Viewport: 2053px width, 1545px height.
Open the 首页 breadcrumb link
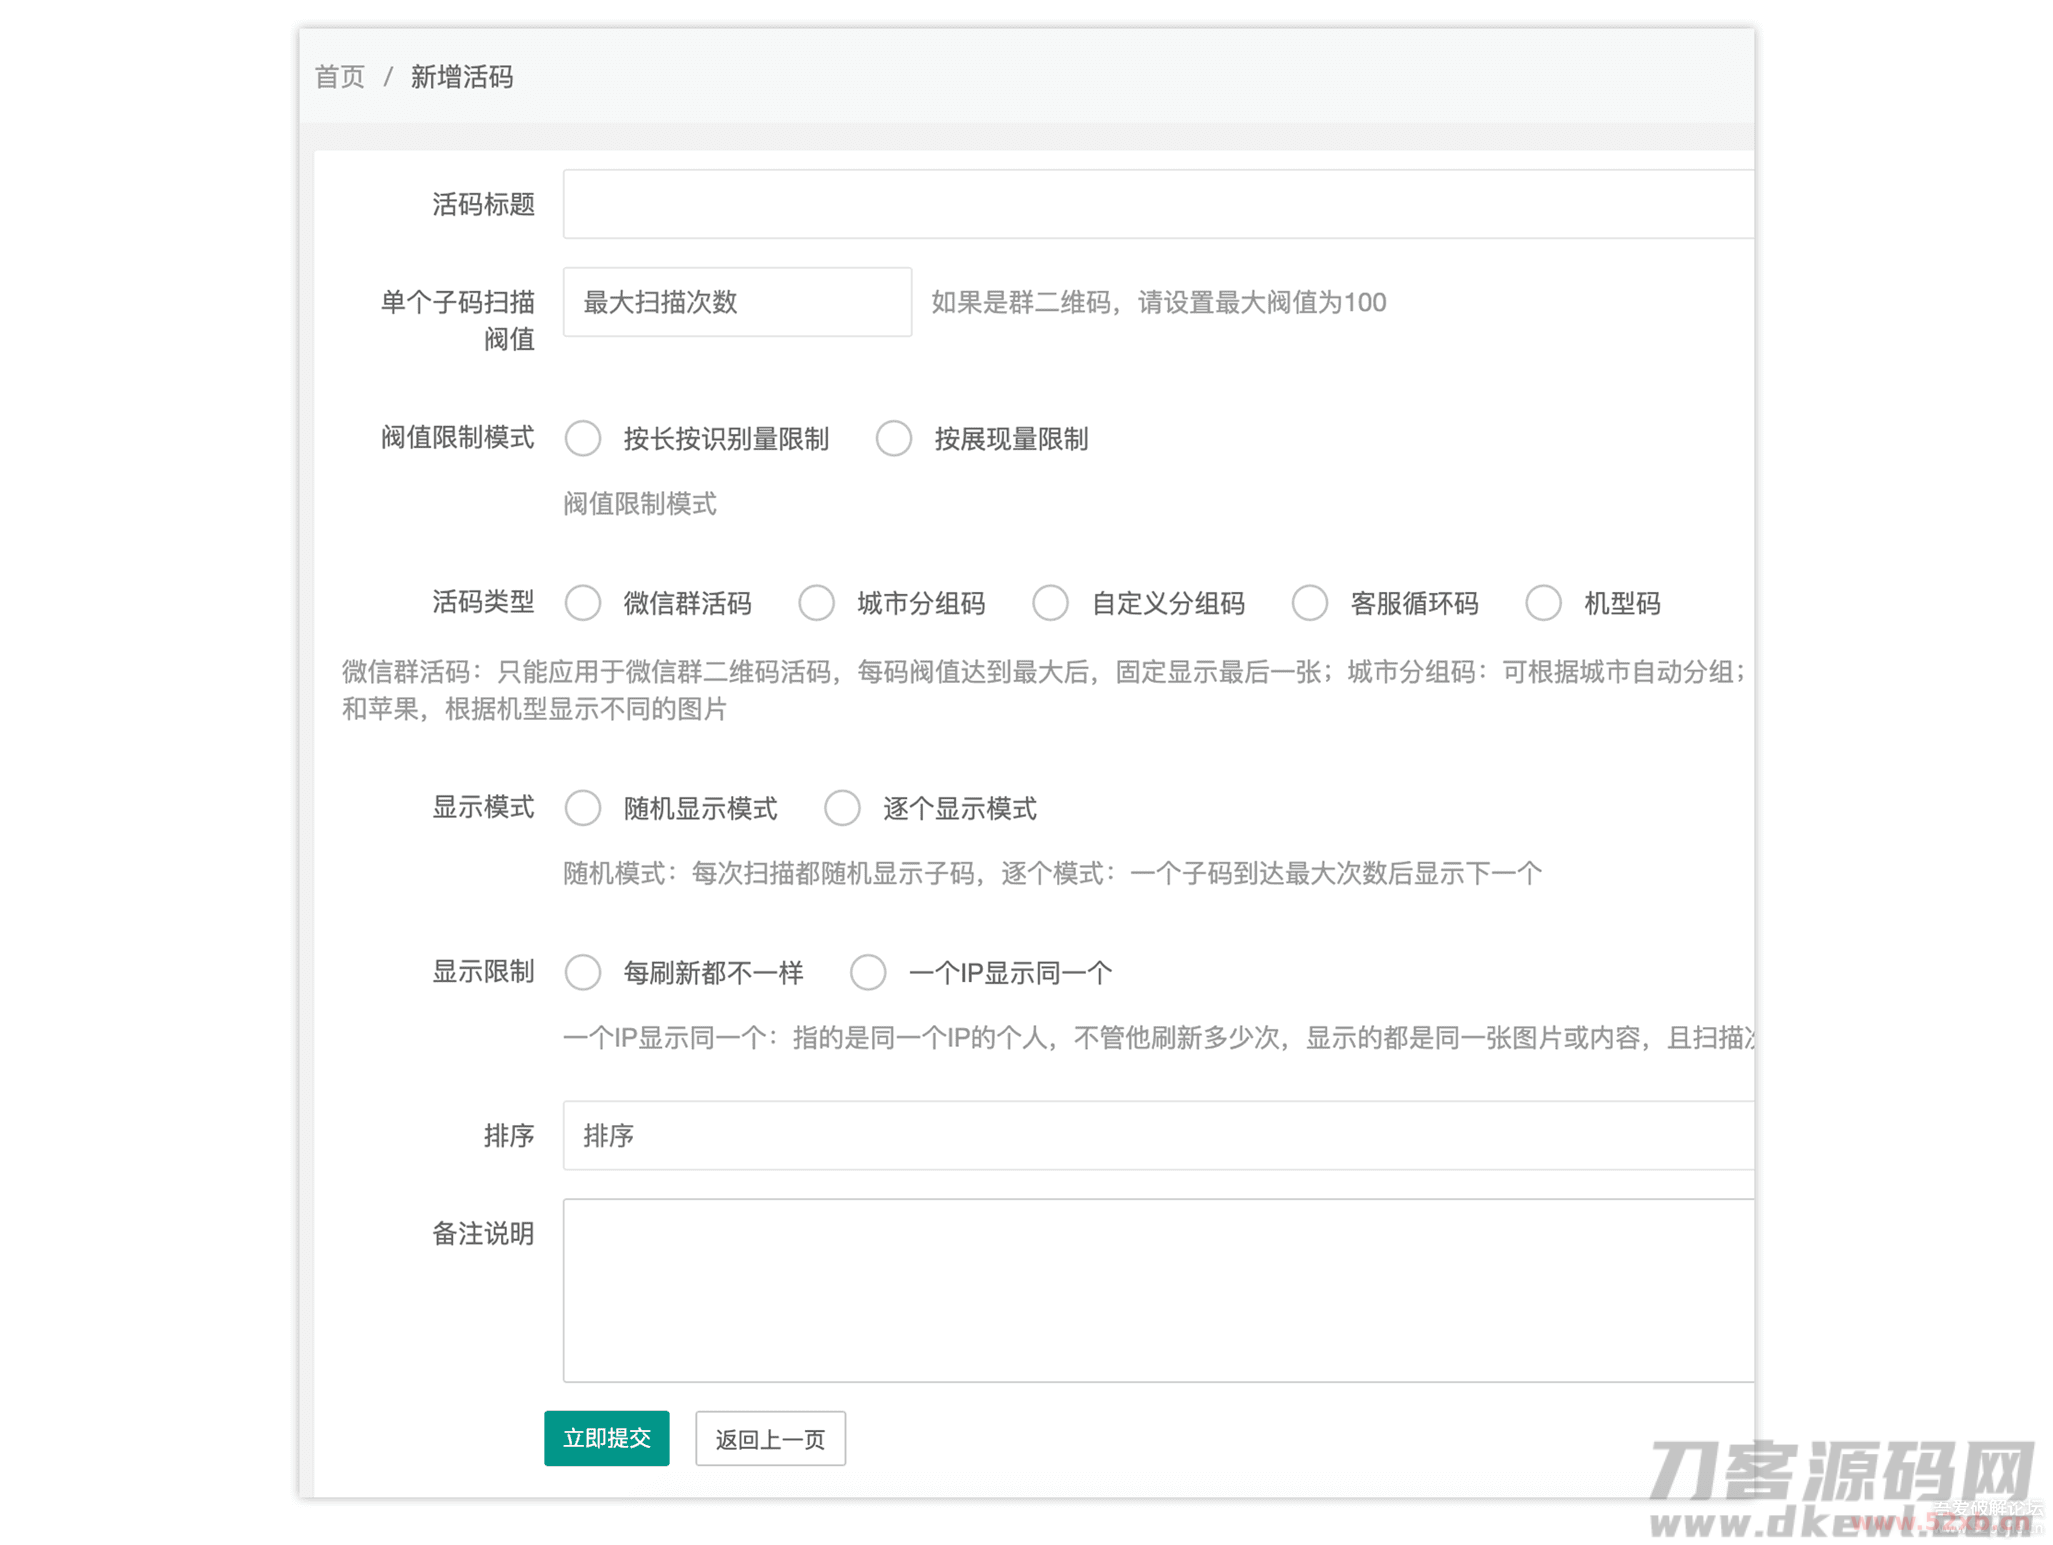(x=339, y=77)
